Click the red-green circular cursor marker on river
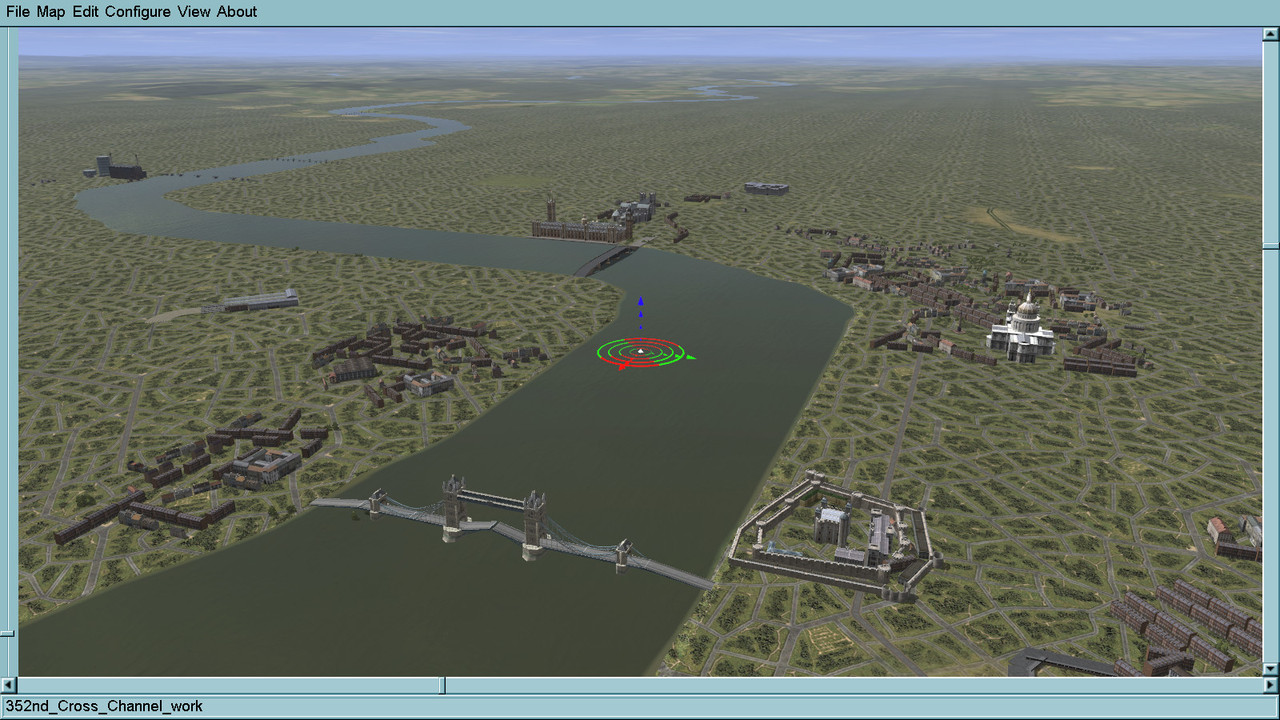1280x720 pixels. tap(642, 353)
